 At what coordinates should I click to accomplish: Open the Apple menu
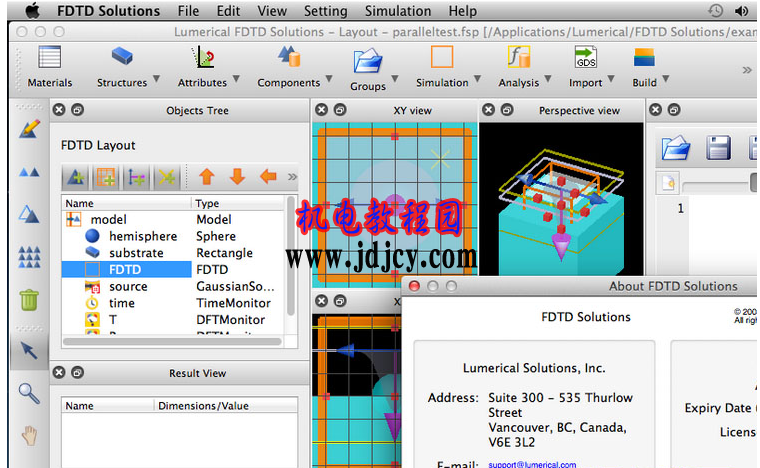[32, 10]
